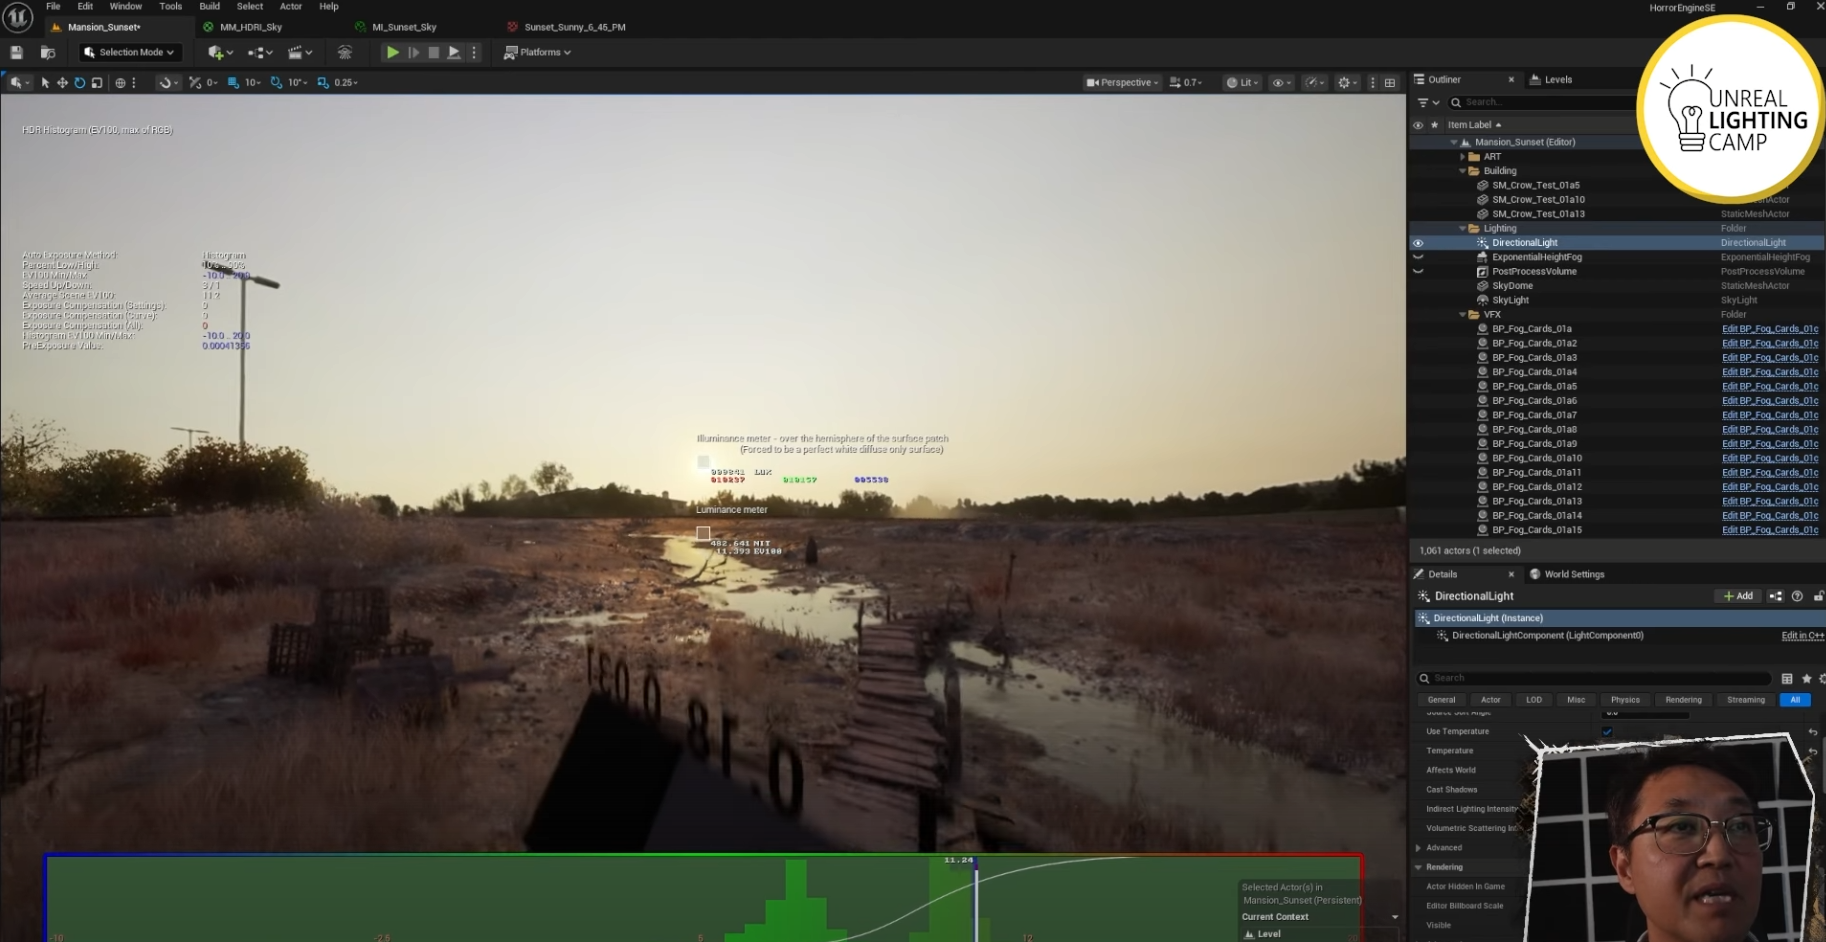
Task: Toggle grid snapping icon in viewport toolbar
Action: (x=233, y=83)
